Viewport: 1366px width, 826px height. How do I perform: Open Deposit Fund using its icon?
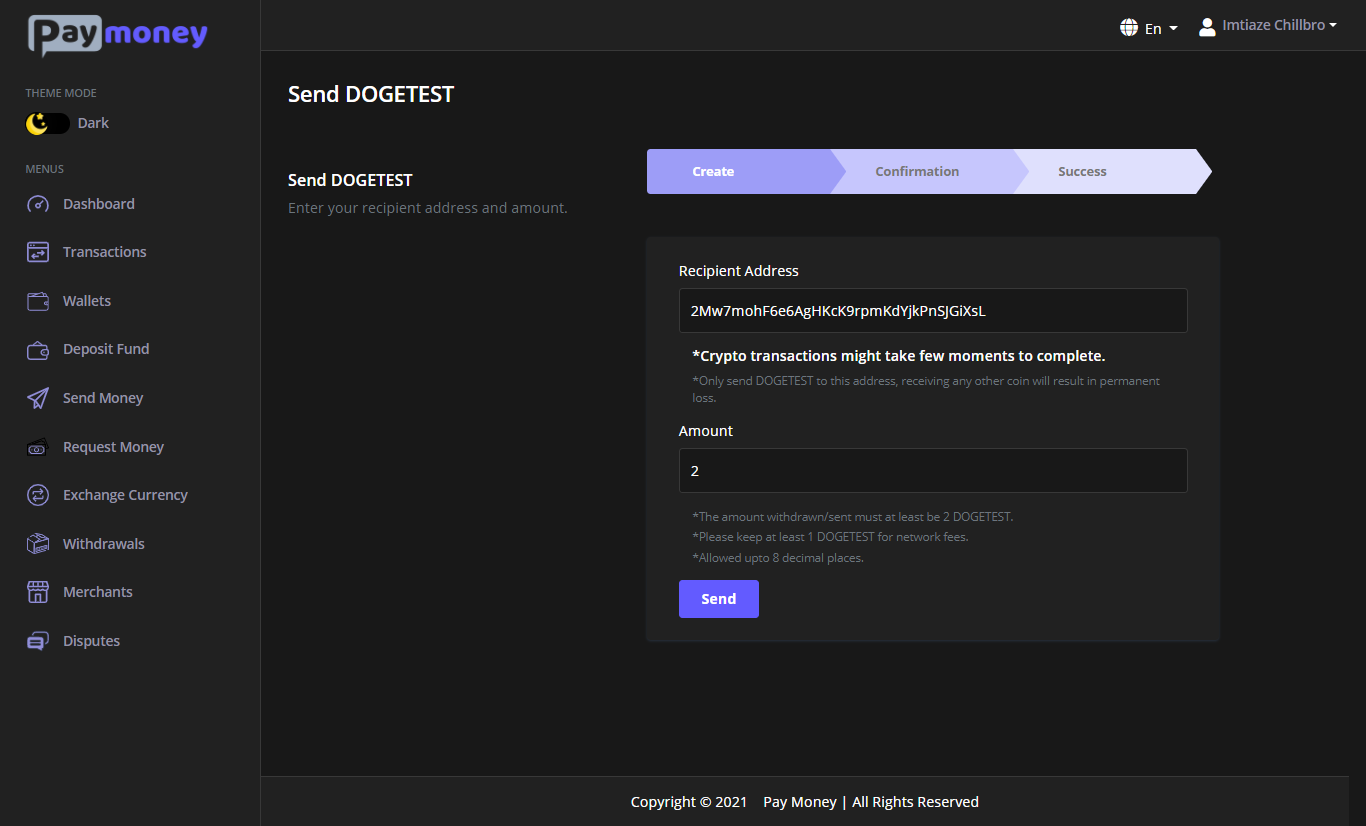(x=37, y=349)
